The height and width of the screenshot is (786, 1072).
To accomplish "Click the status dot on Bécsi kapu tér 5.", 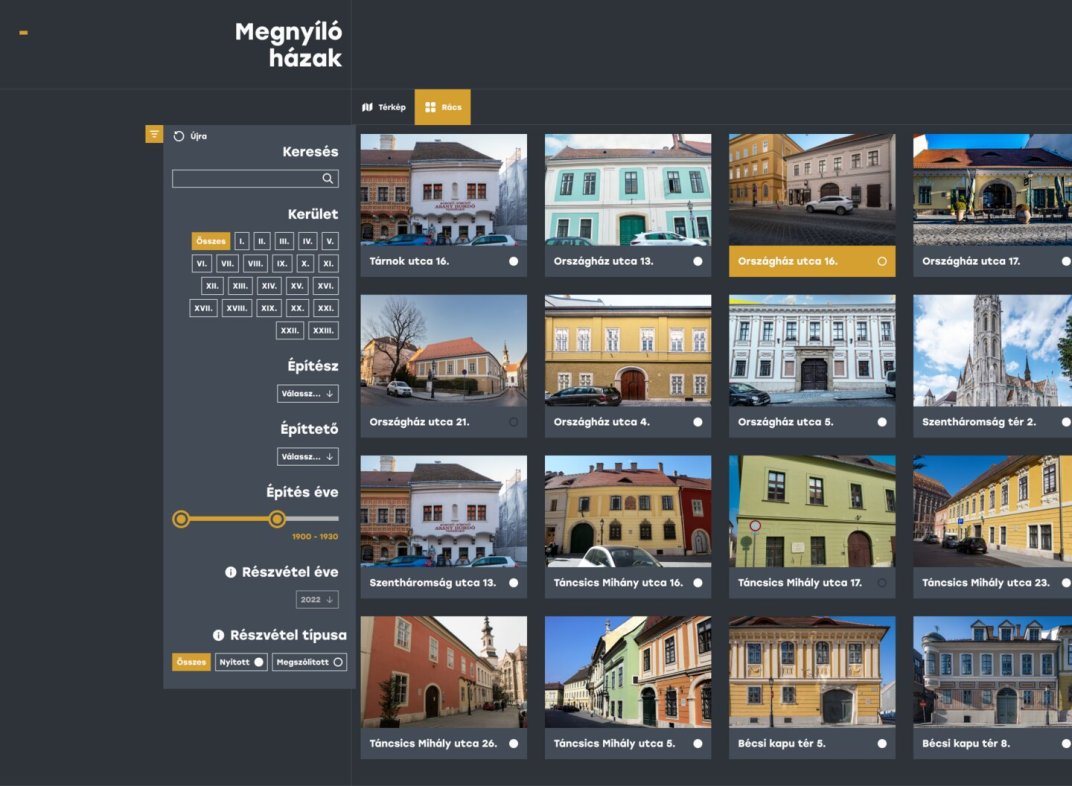I will click(882, 744).
